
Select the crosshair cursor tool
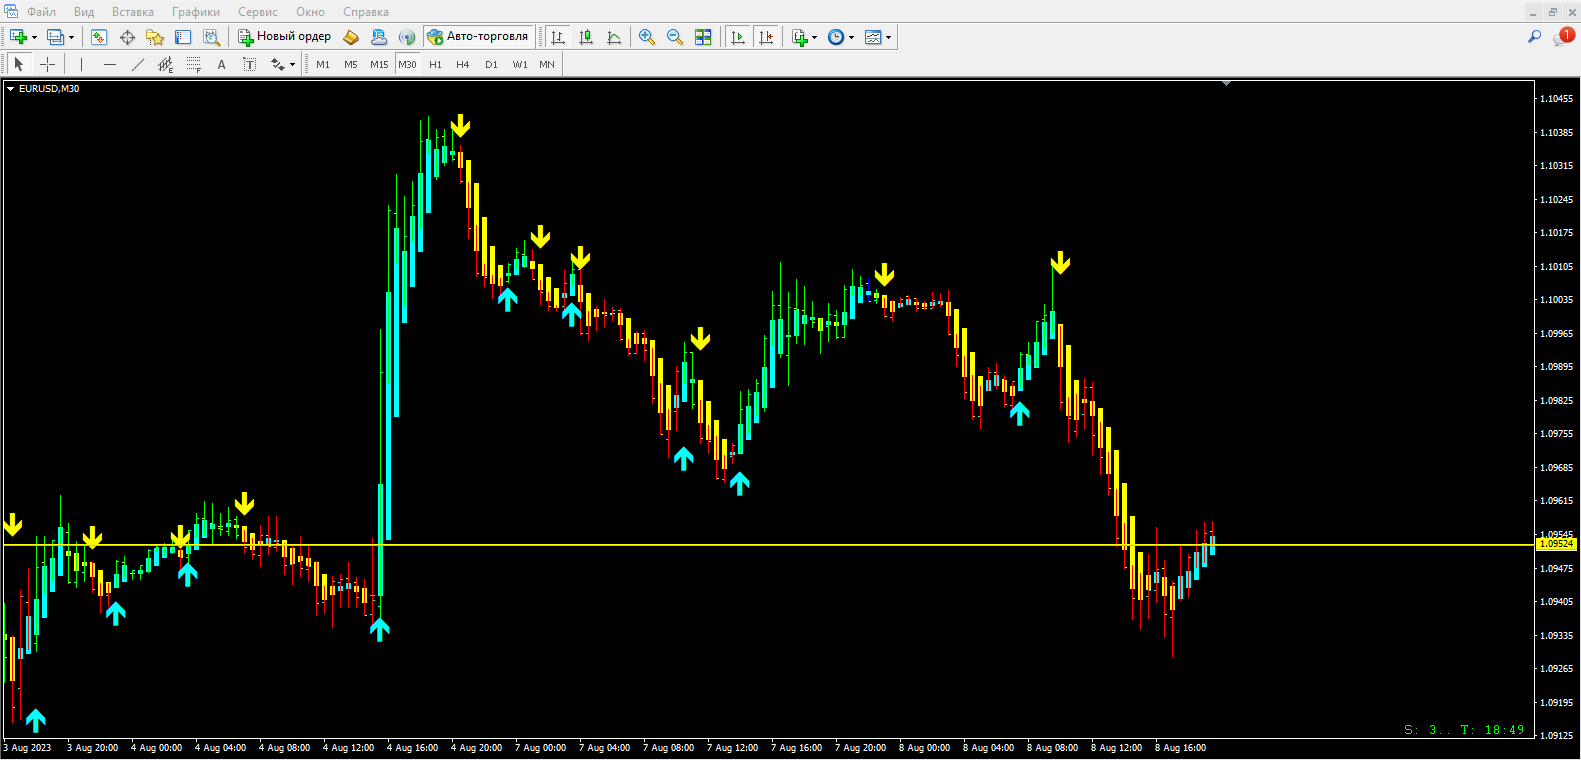[47, 64]
